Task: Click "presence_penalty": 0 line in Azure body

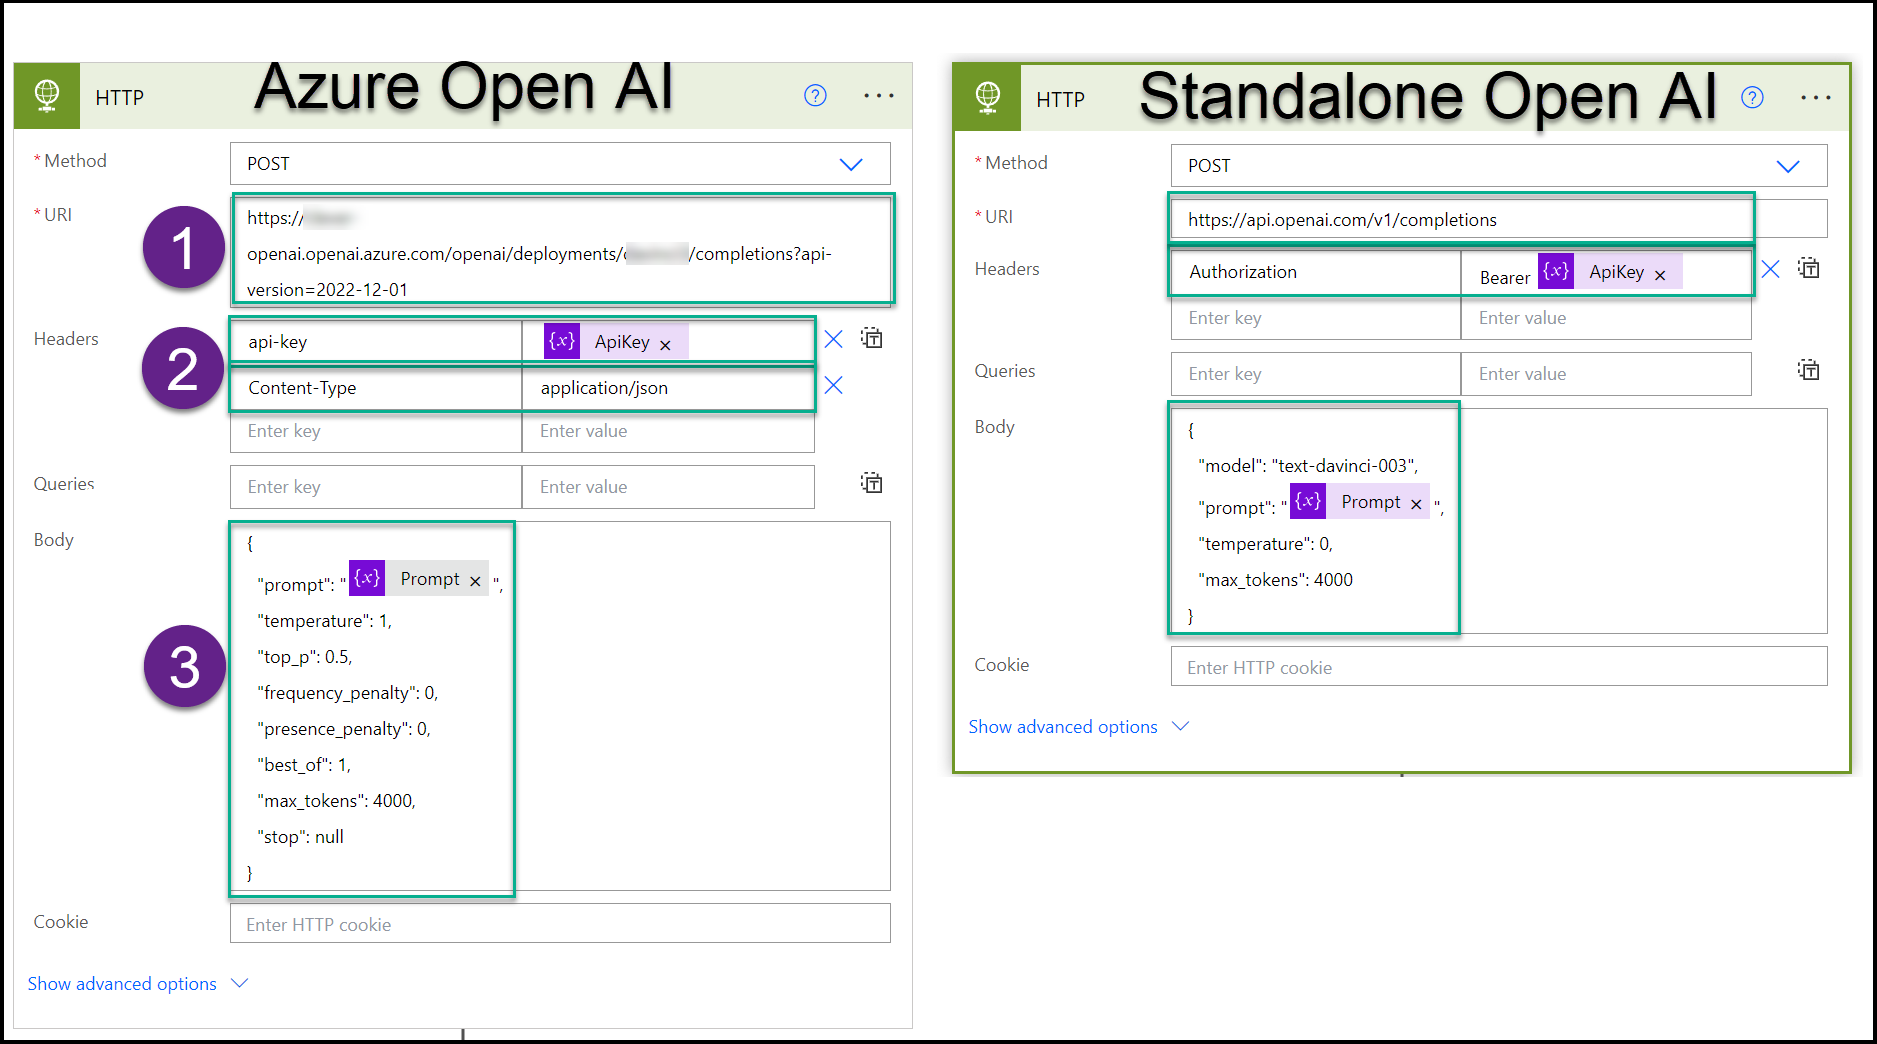Action: click(x=344, y=729)
